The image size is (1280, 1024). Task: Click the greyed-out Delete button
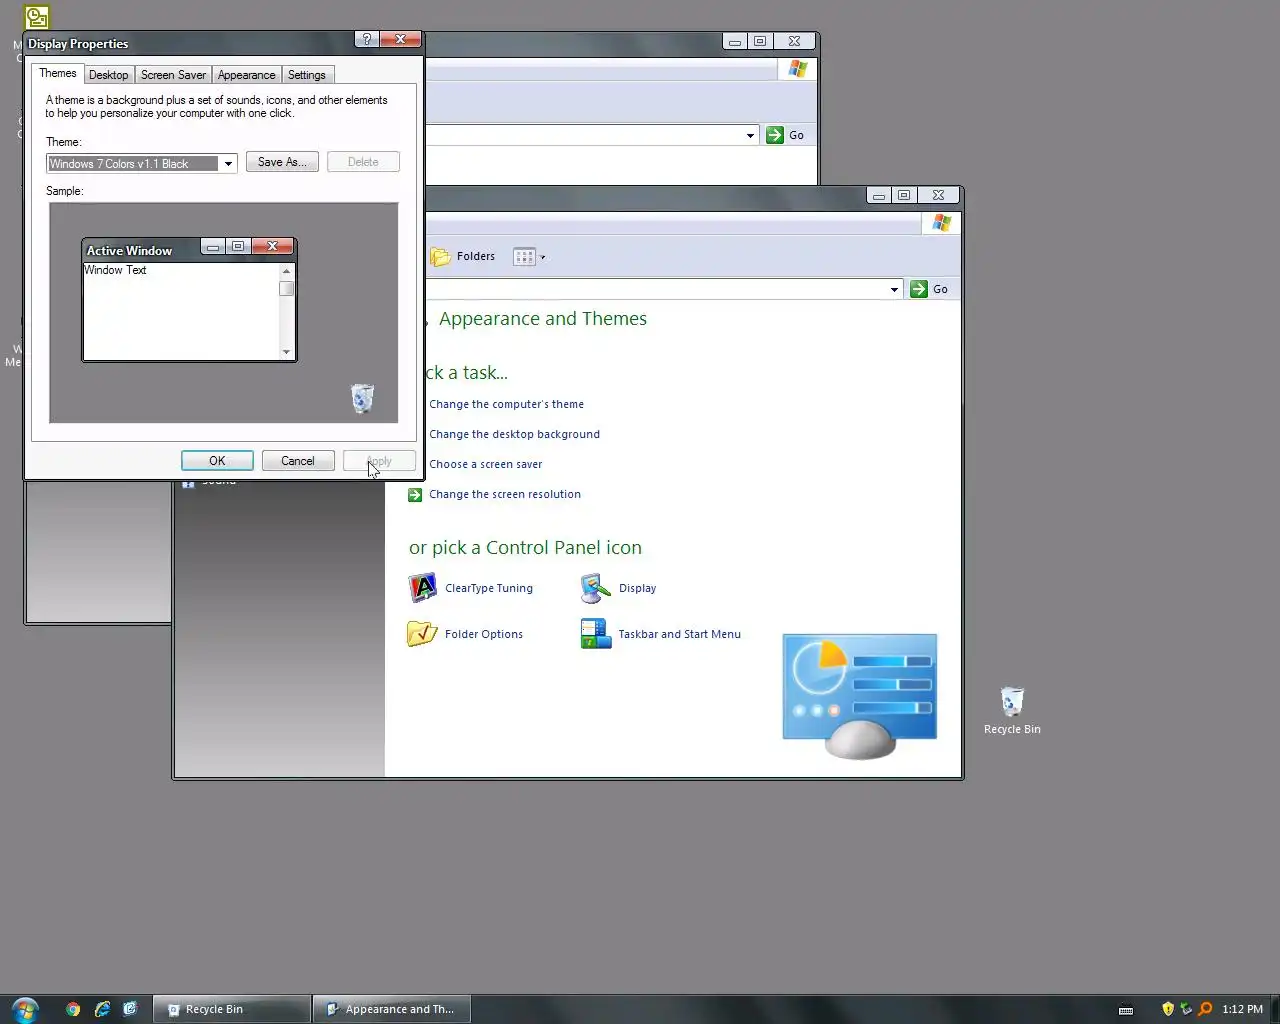pos(363,162)
